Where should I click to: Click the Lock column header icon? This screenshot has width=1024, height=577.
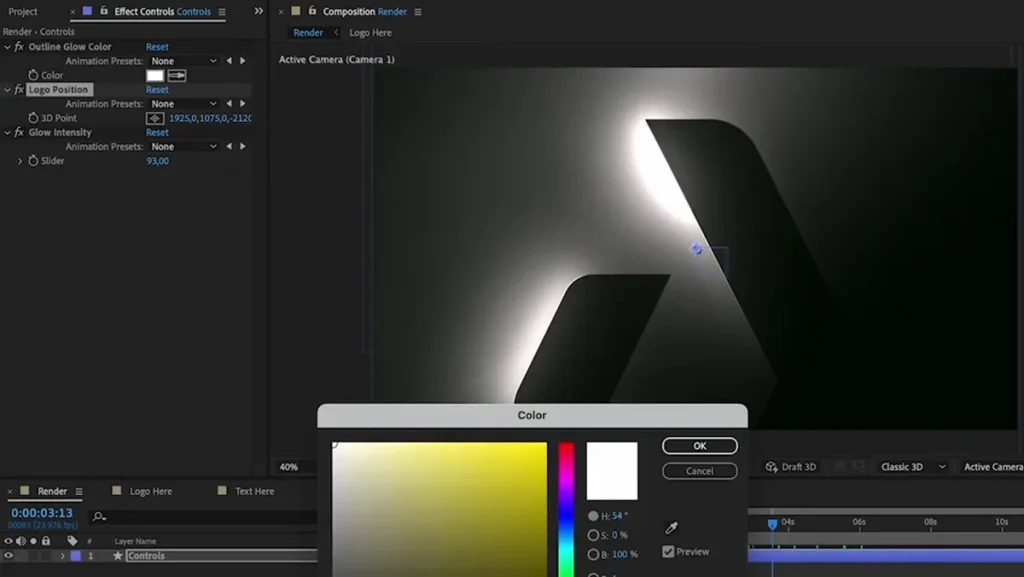pyautogui.click(x=46, y=541)
